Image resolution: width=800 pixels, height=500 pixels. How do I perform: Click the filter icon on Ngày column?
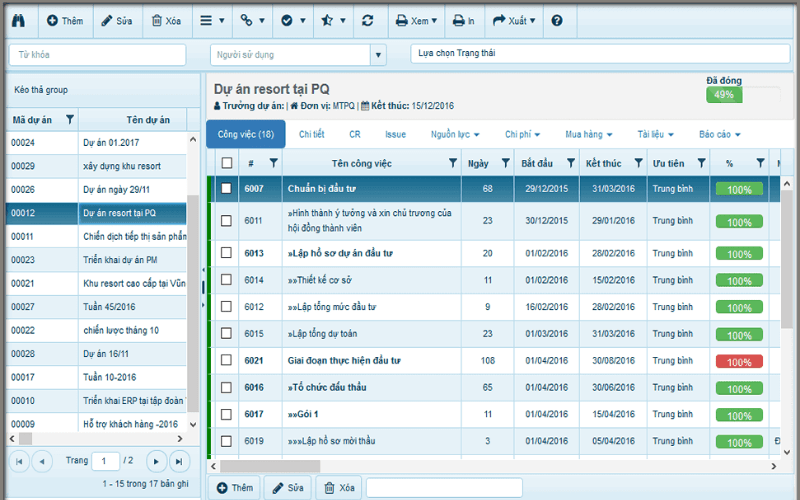click(505, 163)
